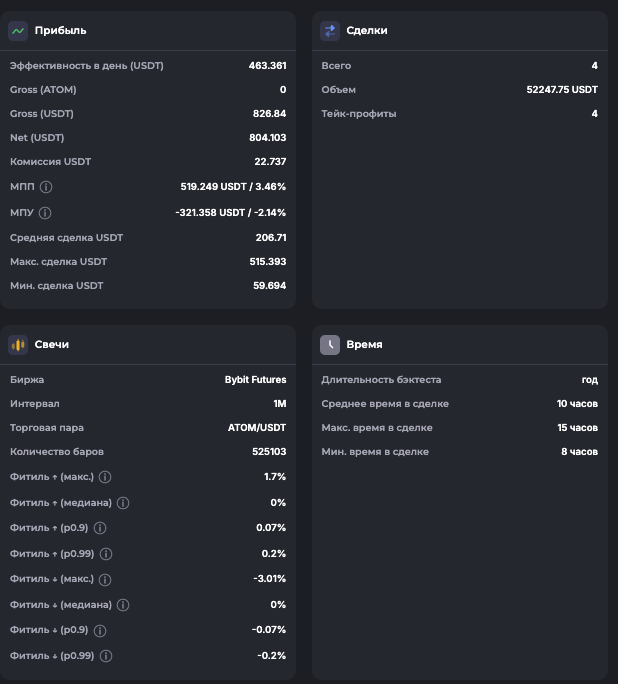Click the Длительность бэктеста label
The height and width of the screenshot is (684, 618).
(x=381, y=380)
